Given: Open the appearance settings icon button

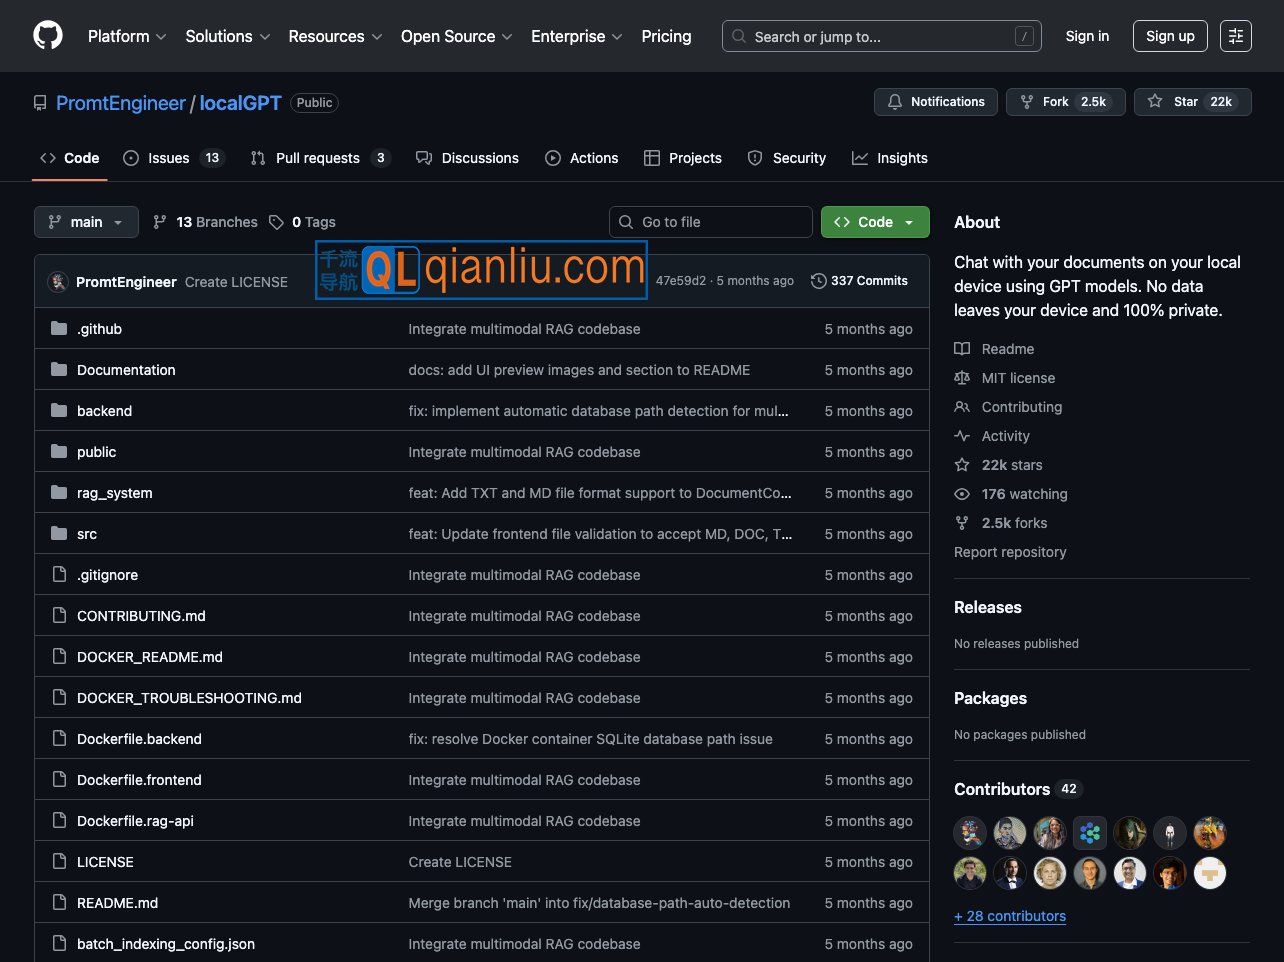Looking at the screenshot, I should (1235, 36).
